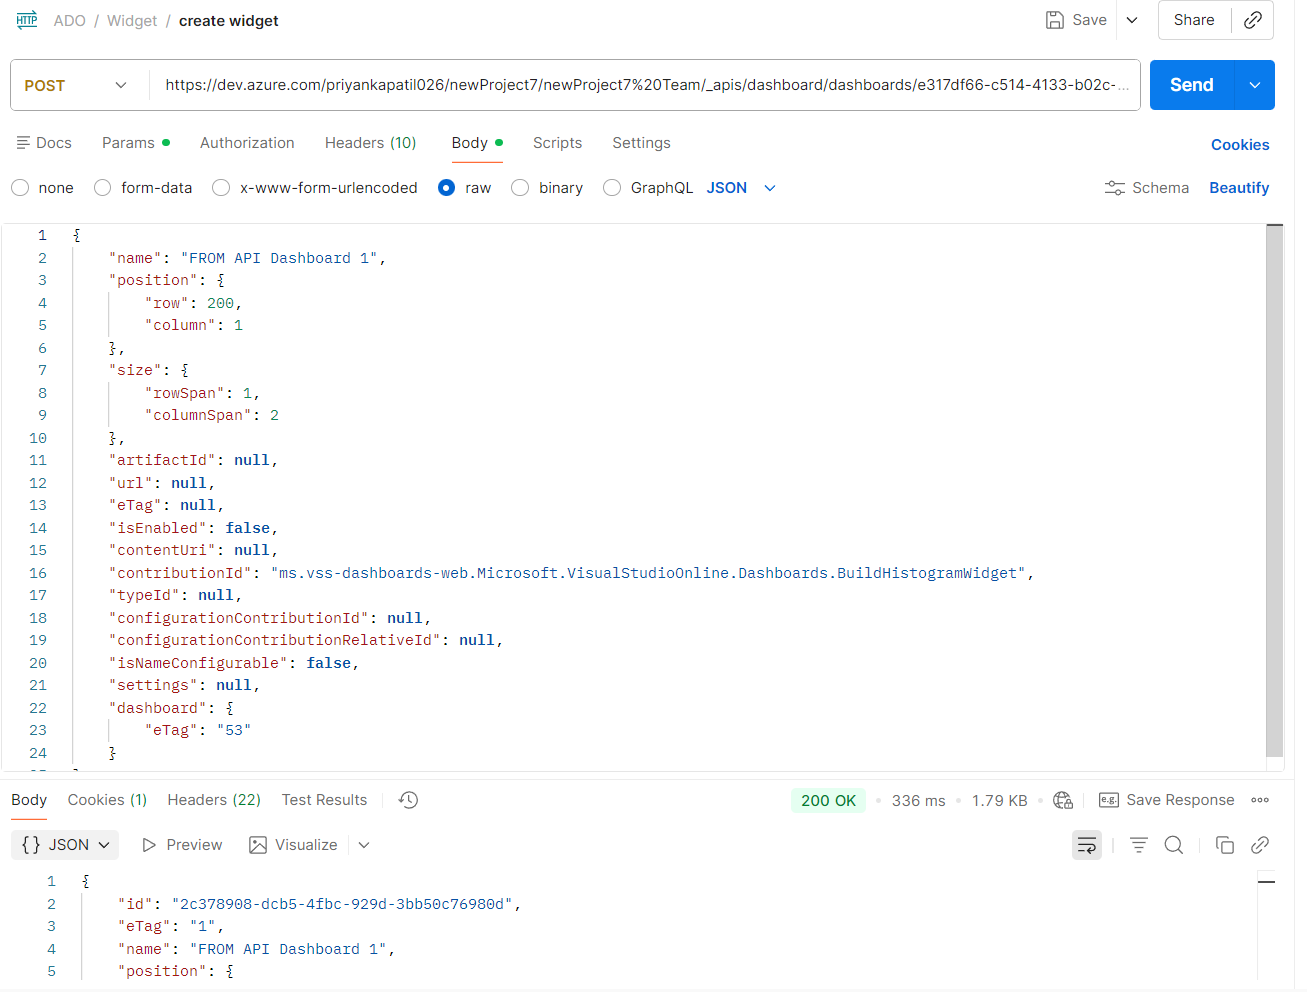Screen dimensions: 1307x992
Task: Click the Beautify link
Action: pyautogui.click(x=1239, y=188)
